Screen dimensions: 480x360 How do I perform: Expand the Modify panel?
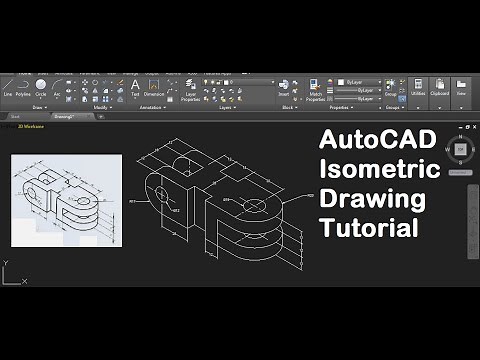tap(103, 107)
